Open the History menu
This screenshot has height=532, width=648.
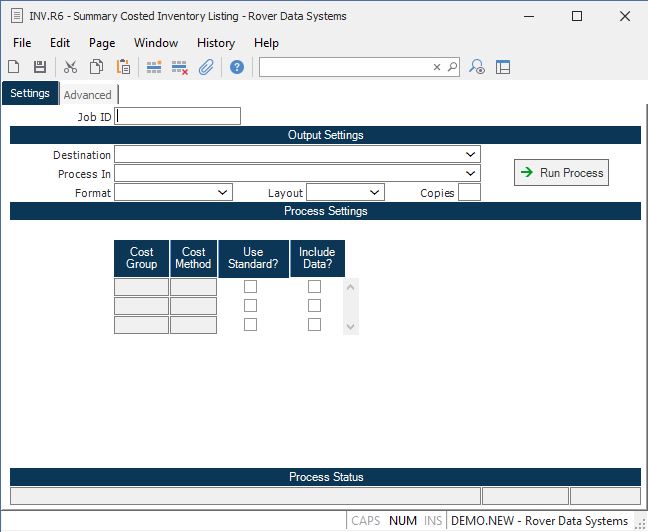215,43
